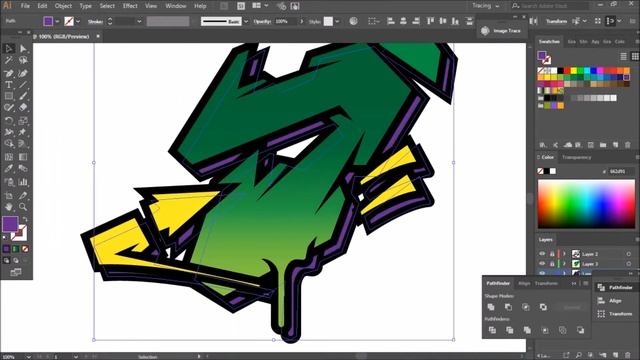
Task: Click the Search Adobe Stock field
Action: [550, 6]
